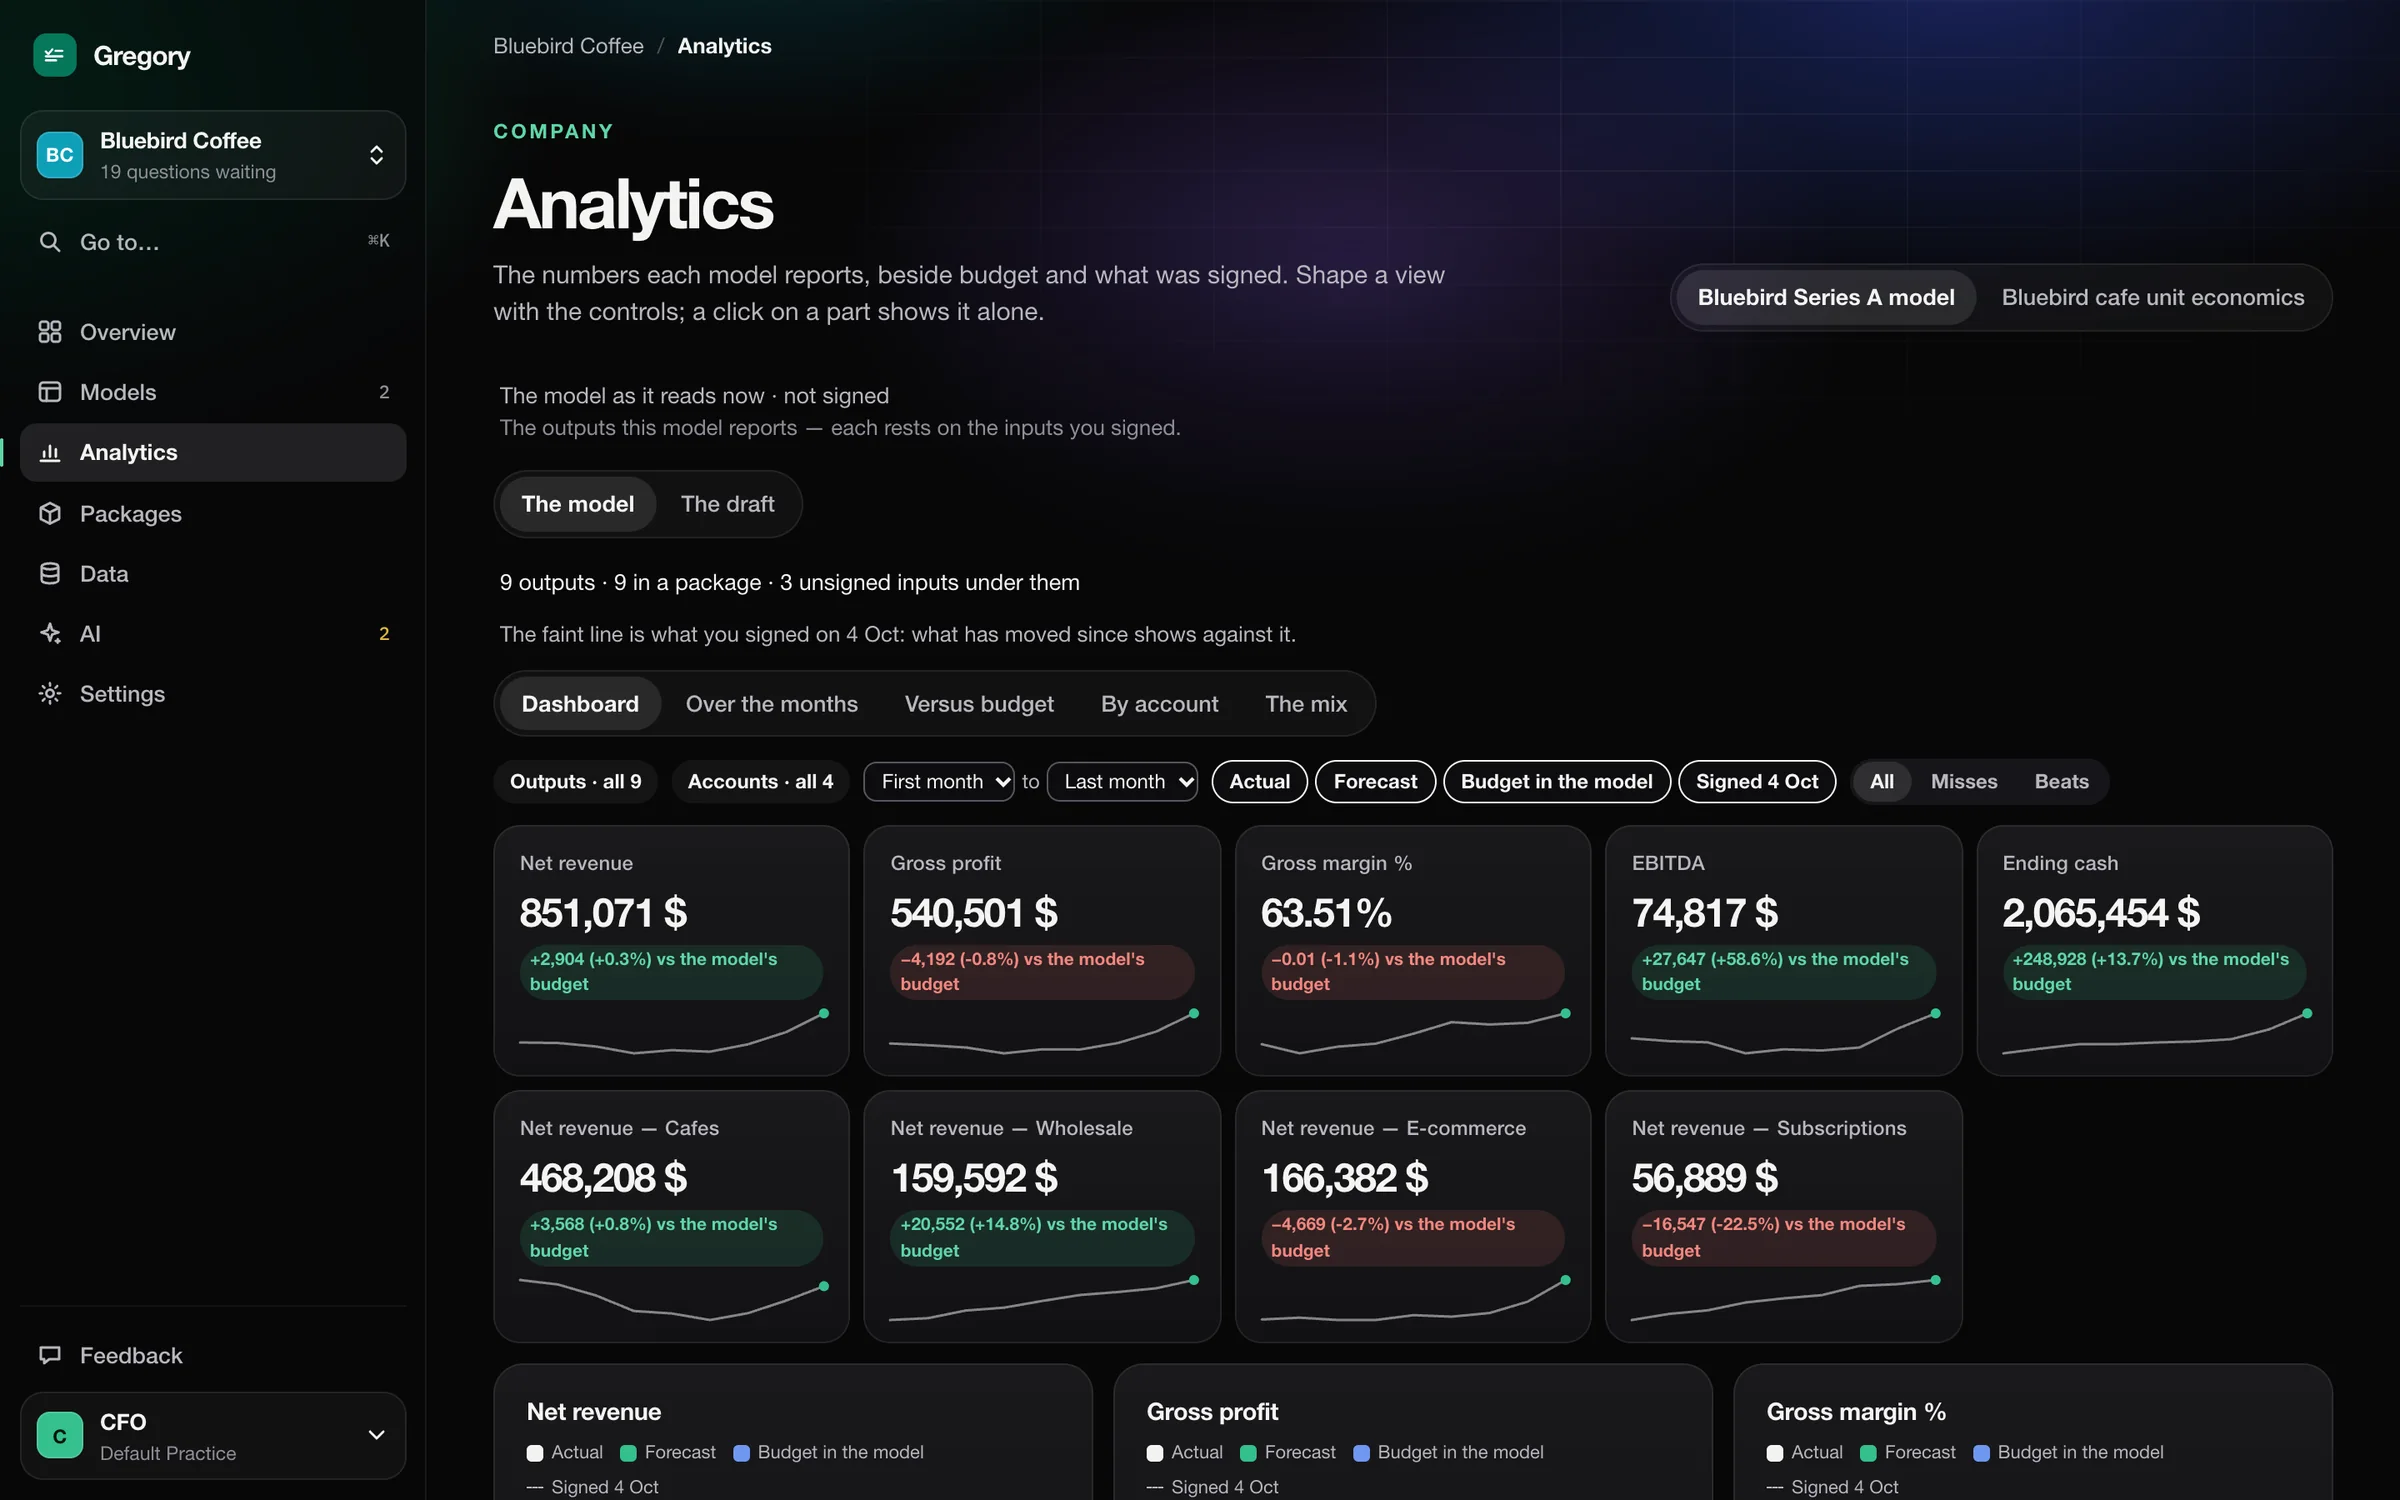This screenshot has width=2400, height=1500.
Task: Open the Over the months tab
Action: 771,704
